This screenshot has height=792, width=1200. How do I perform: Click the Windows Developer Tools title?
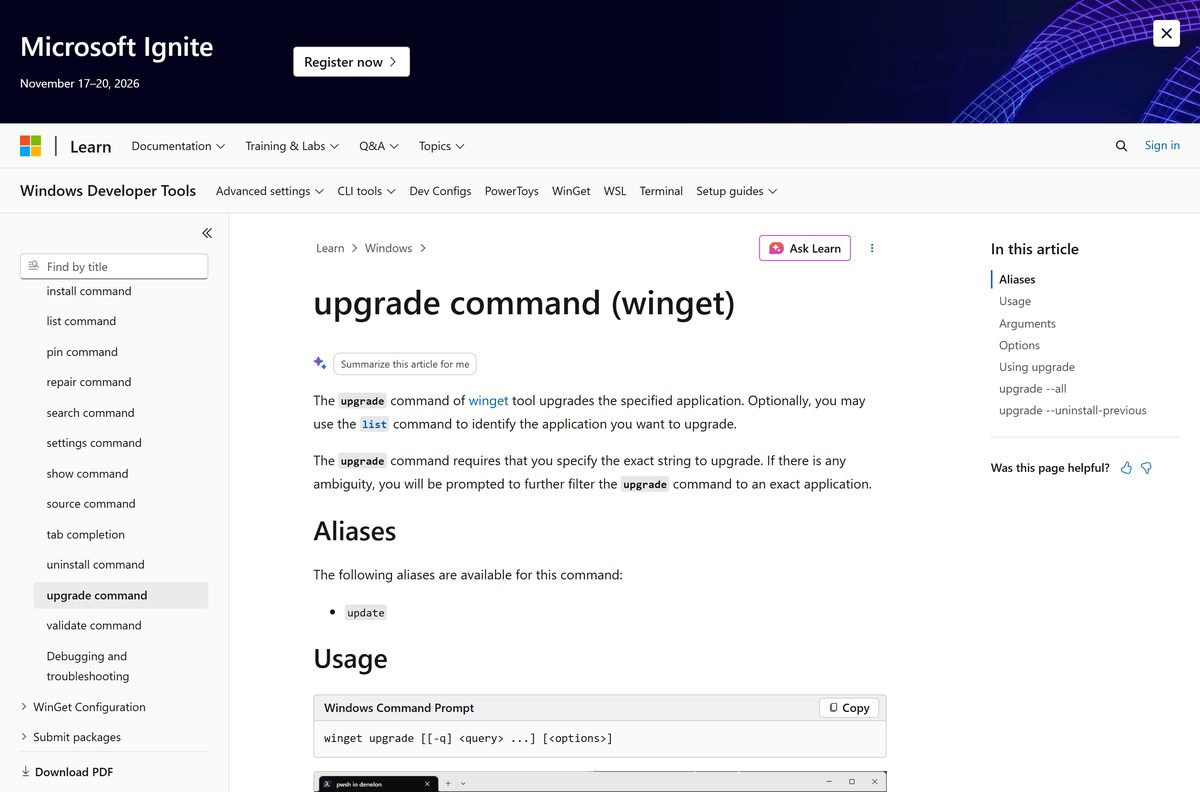click(108, 191)
